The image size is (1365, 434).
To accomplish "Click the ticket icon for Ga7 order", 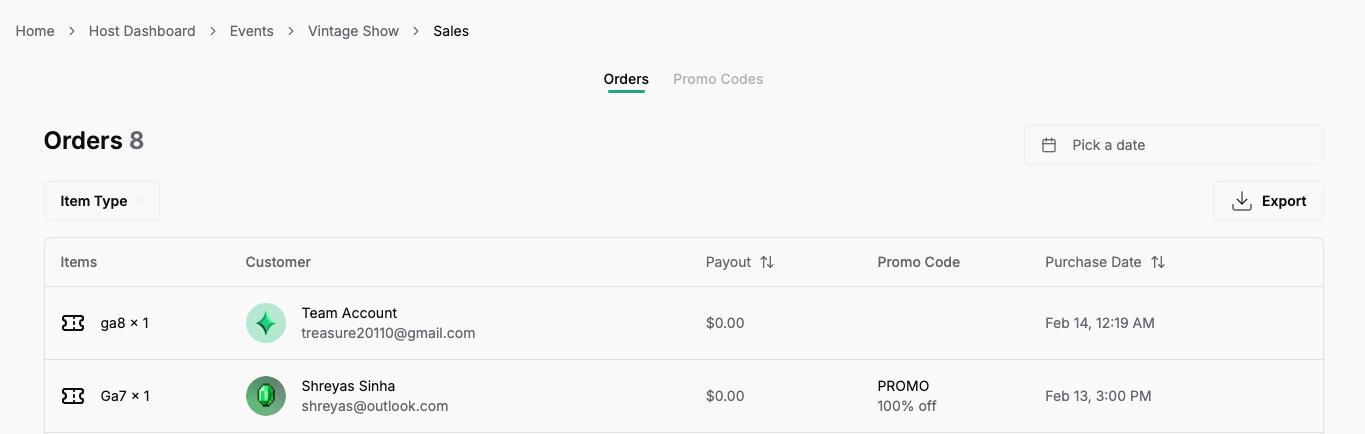I will coord(73,396).
